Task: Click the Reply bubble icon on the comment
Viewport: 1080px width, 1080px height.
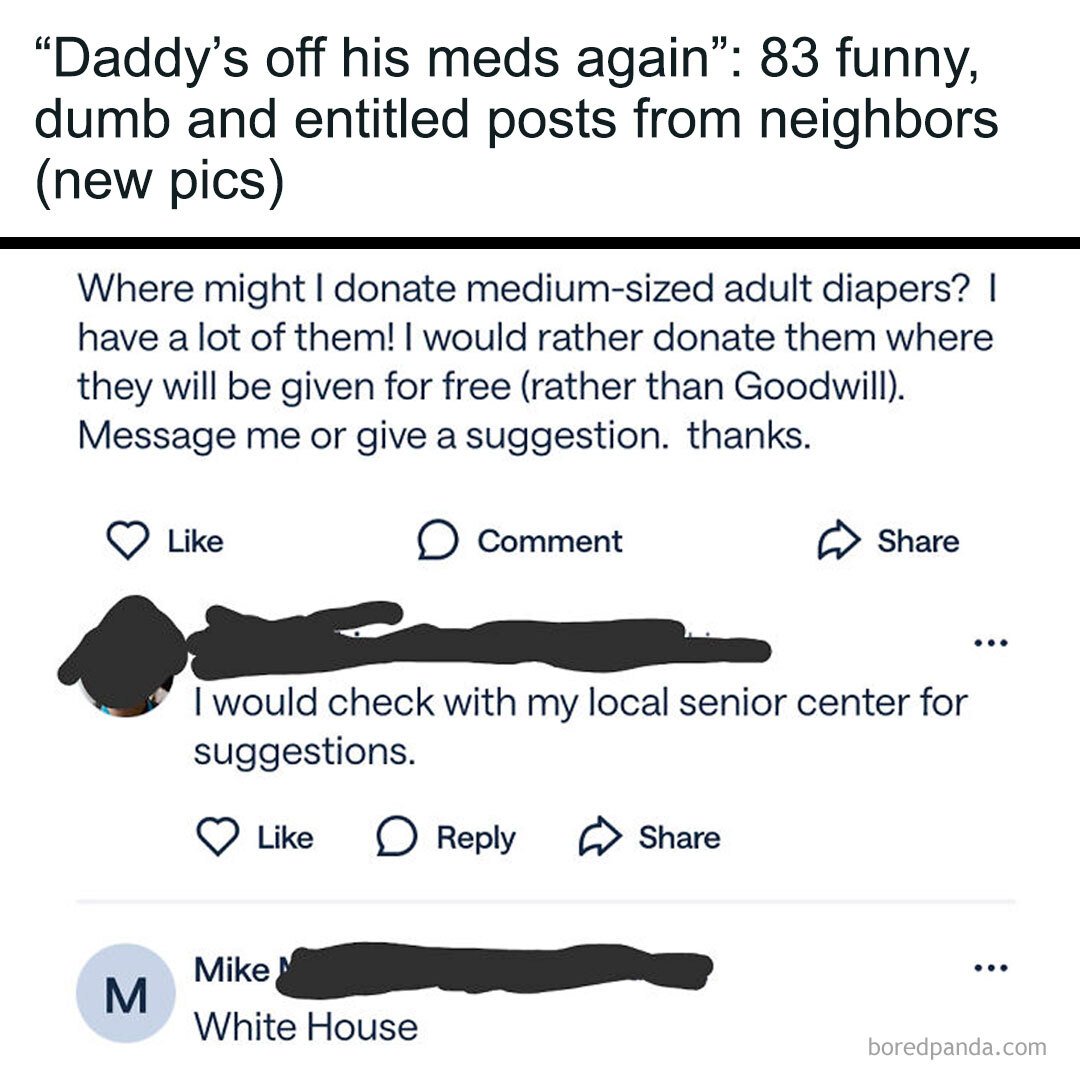Action: point(396,838)
